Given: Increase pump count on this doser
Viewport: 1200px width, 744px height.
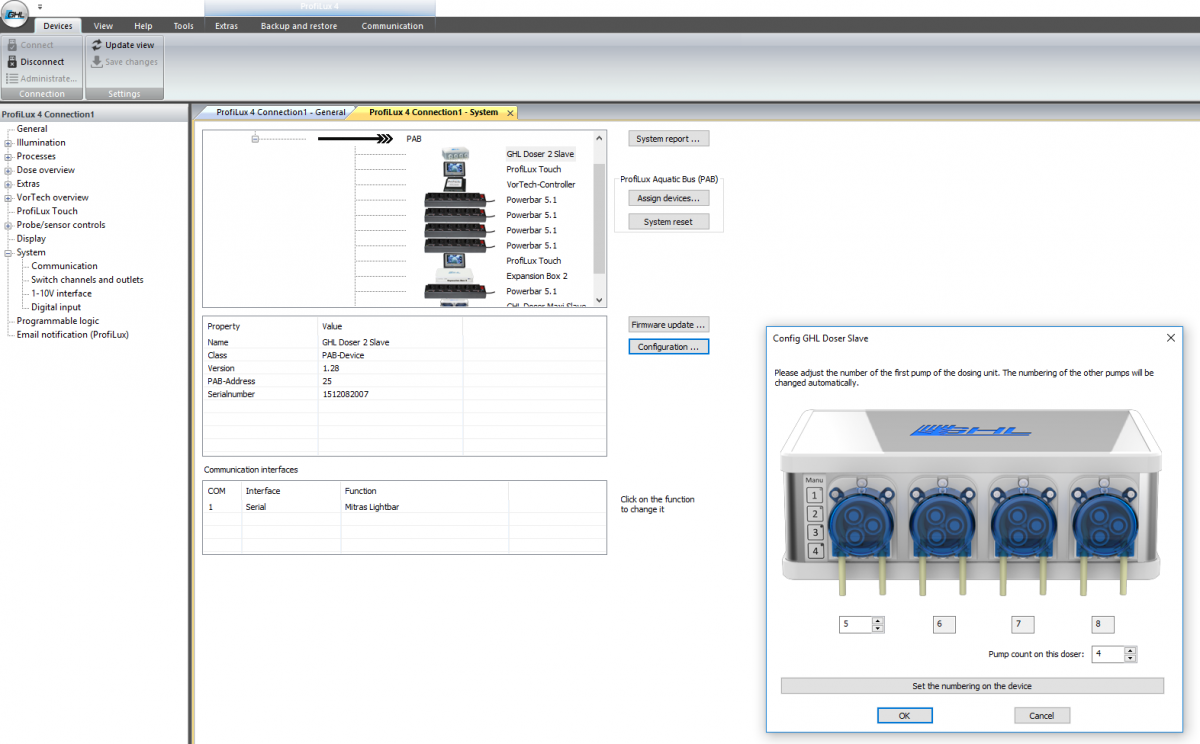Looking at the screenshot, I should click(x=1130, y=651).
